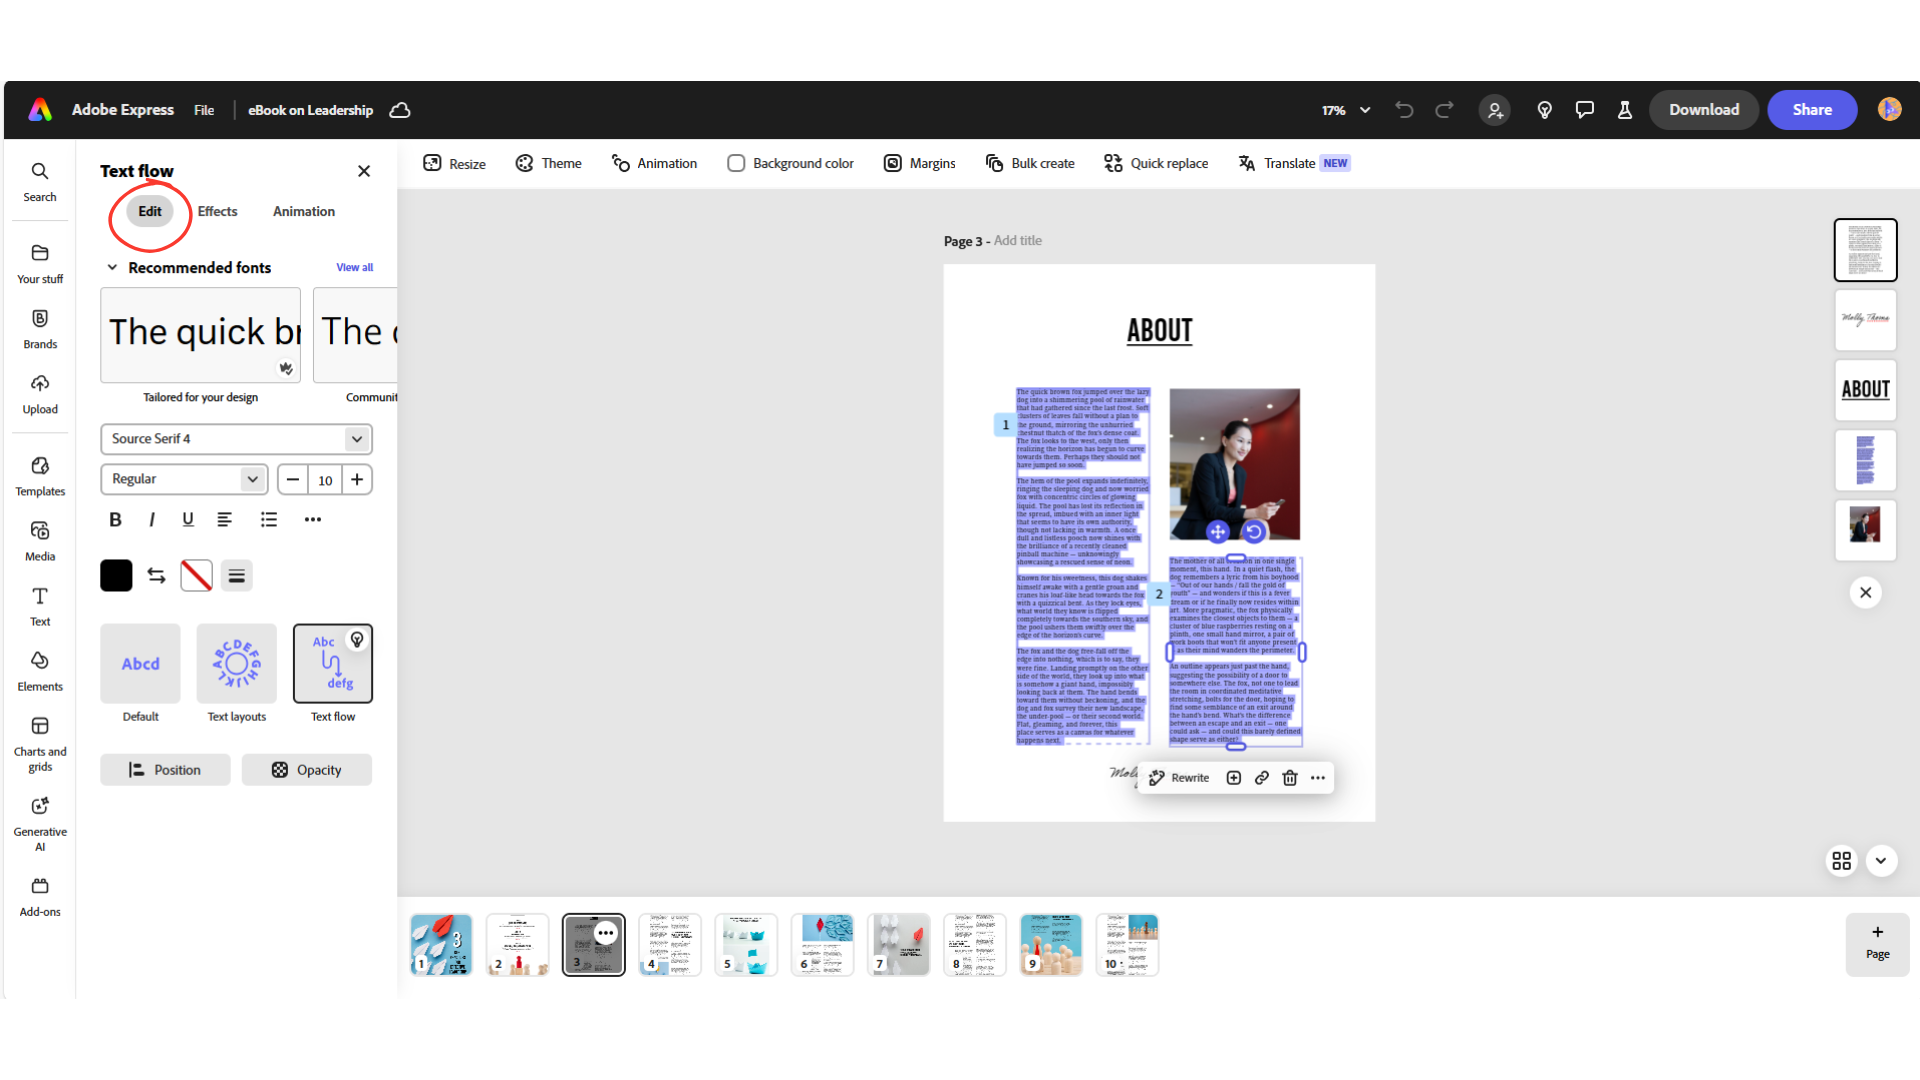Switch to the Effects tab
Viewport: 1920px width, 1080px height.
click(217, 211)
